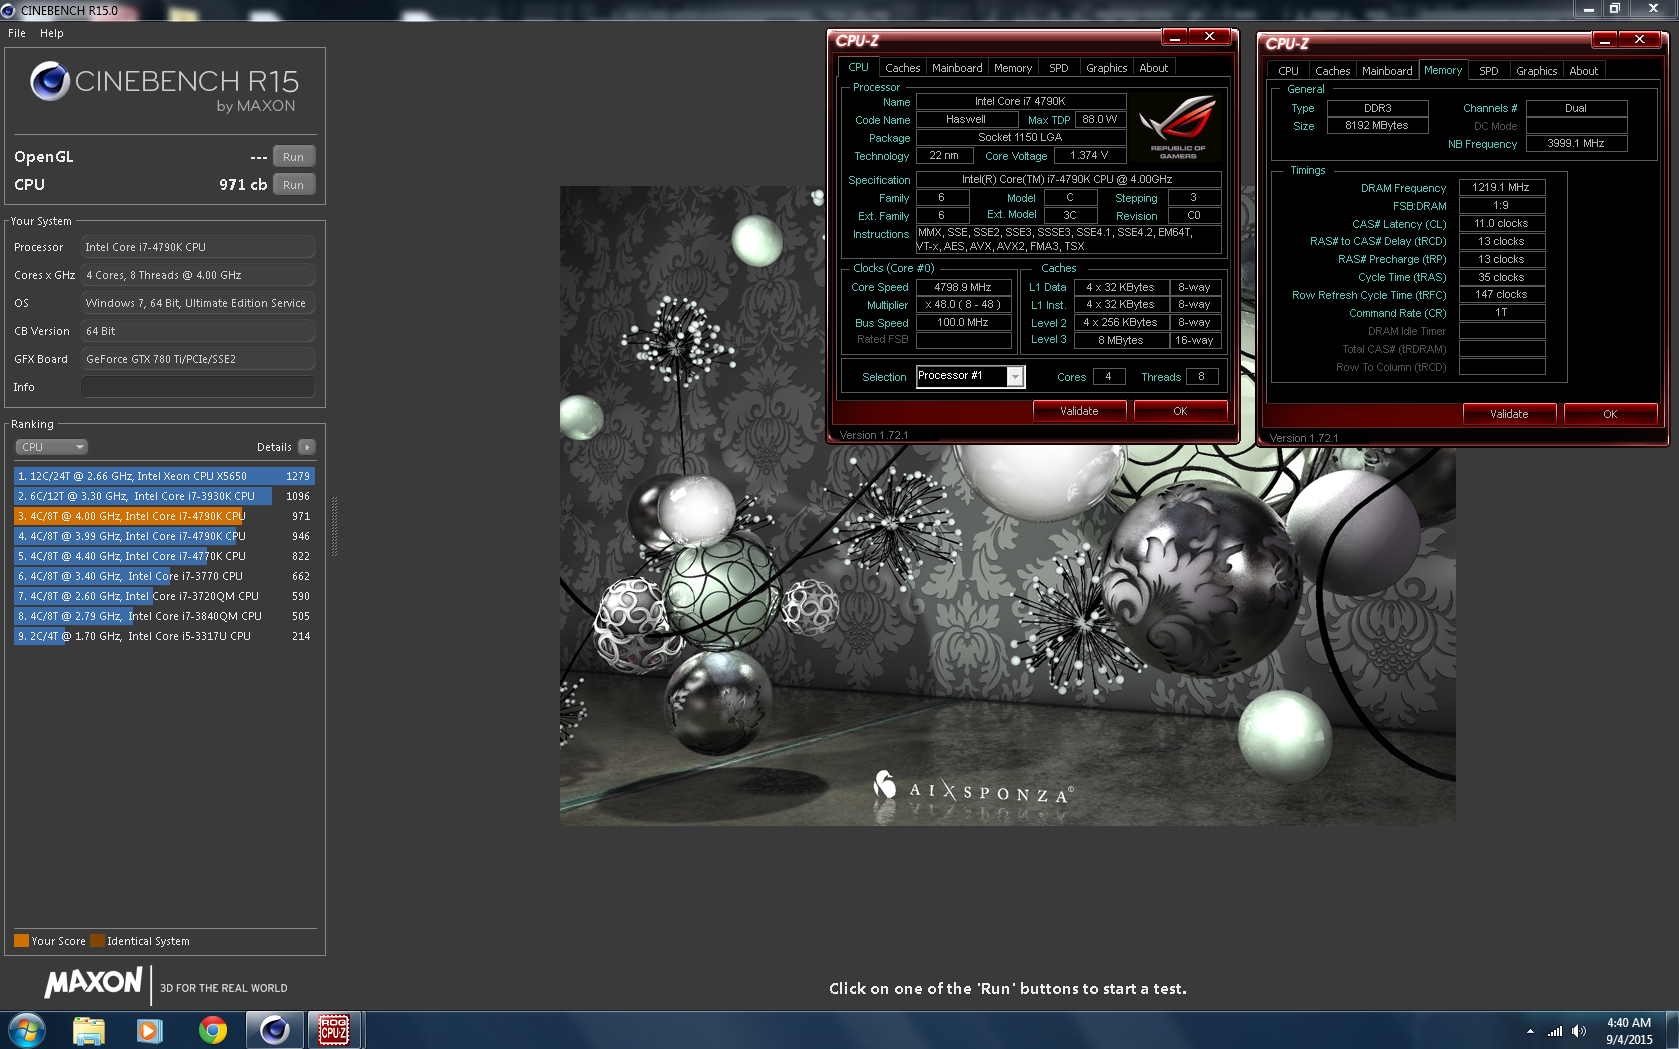Switch to Caches tab in left CPU-Z
Viewport: 1679px width, 1049px height.
(x=902, y=68)
